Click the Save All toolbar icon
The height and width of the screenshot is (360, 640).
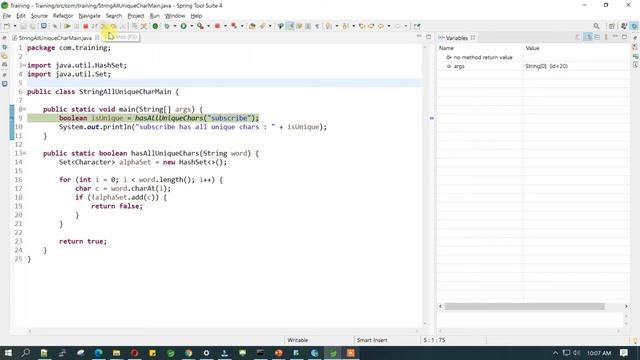pos(32,26)
